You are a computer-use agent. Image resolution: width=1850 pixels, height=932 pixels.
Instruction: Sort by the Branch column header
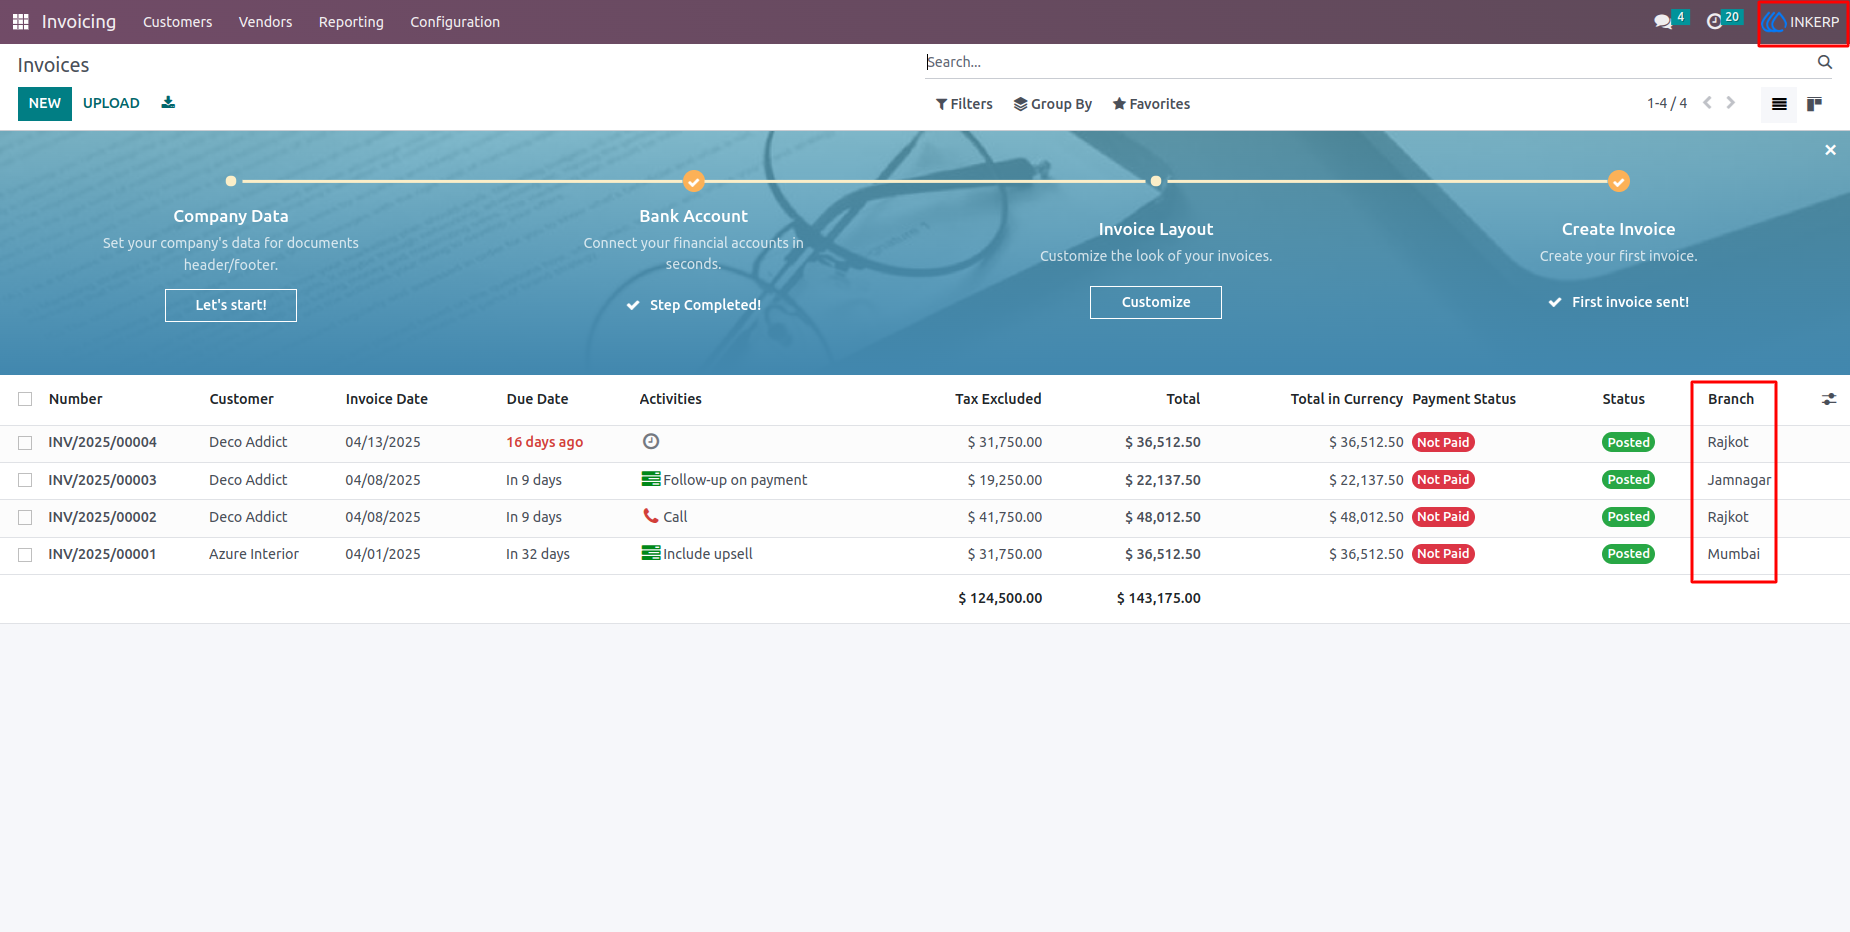tap(1731, 399)
